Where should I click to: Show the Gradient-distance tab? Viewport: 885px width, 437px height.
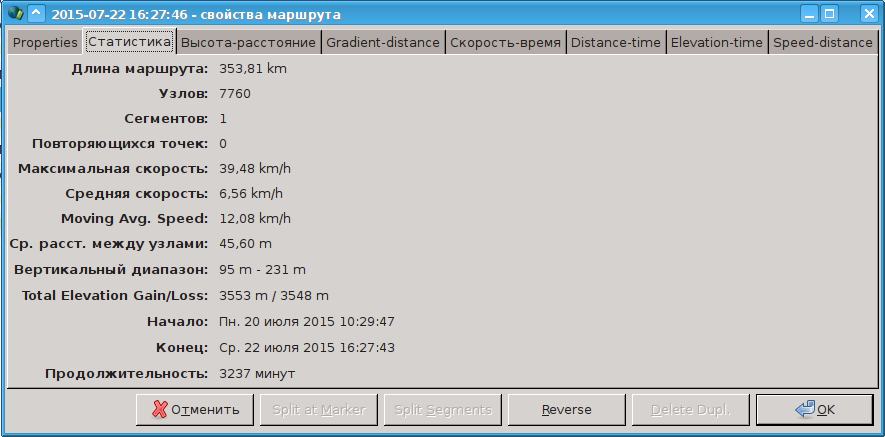[x=383, y=42]
